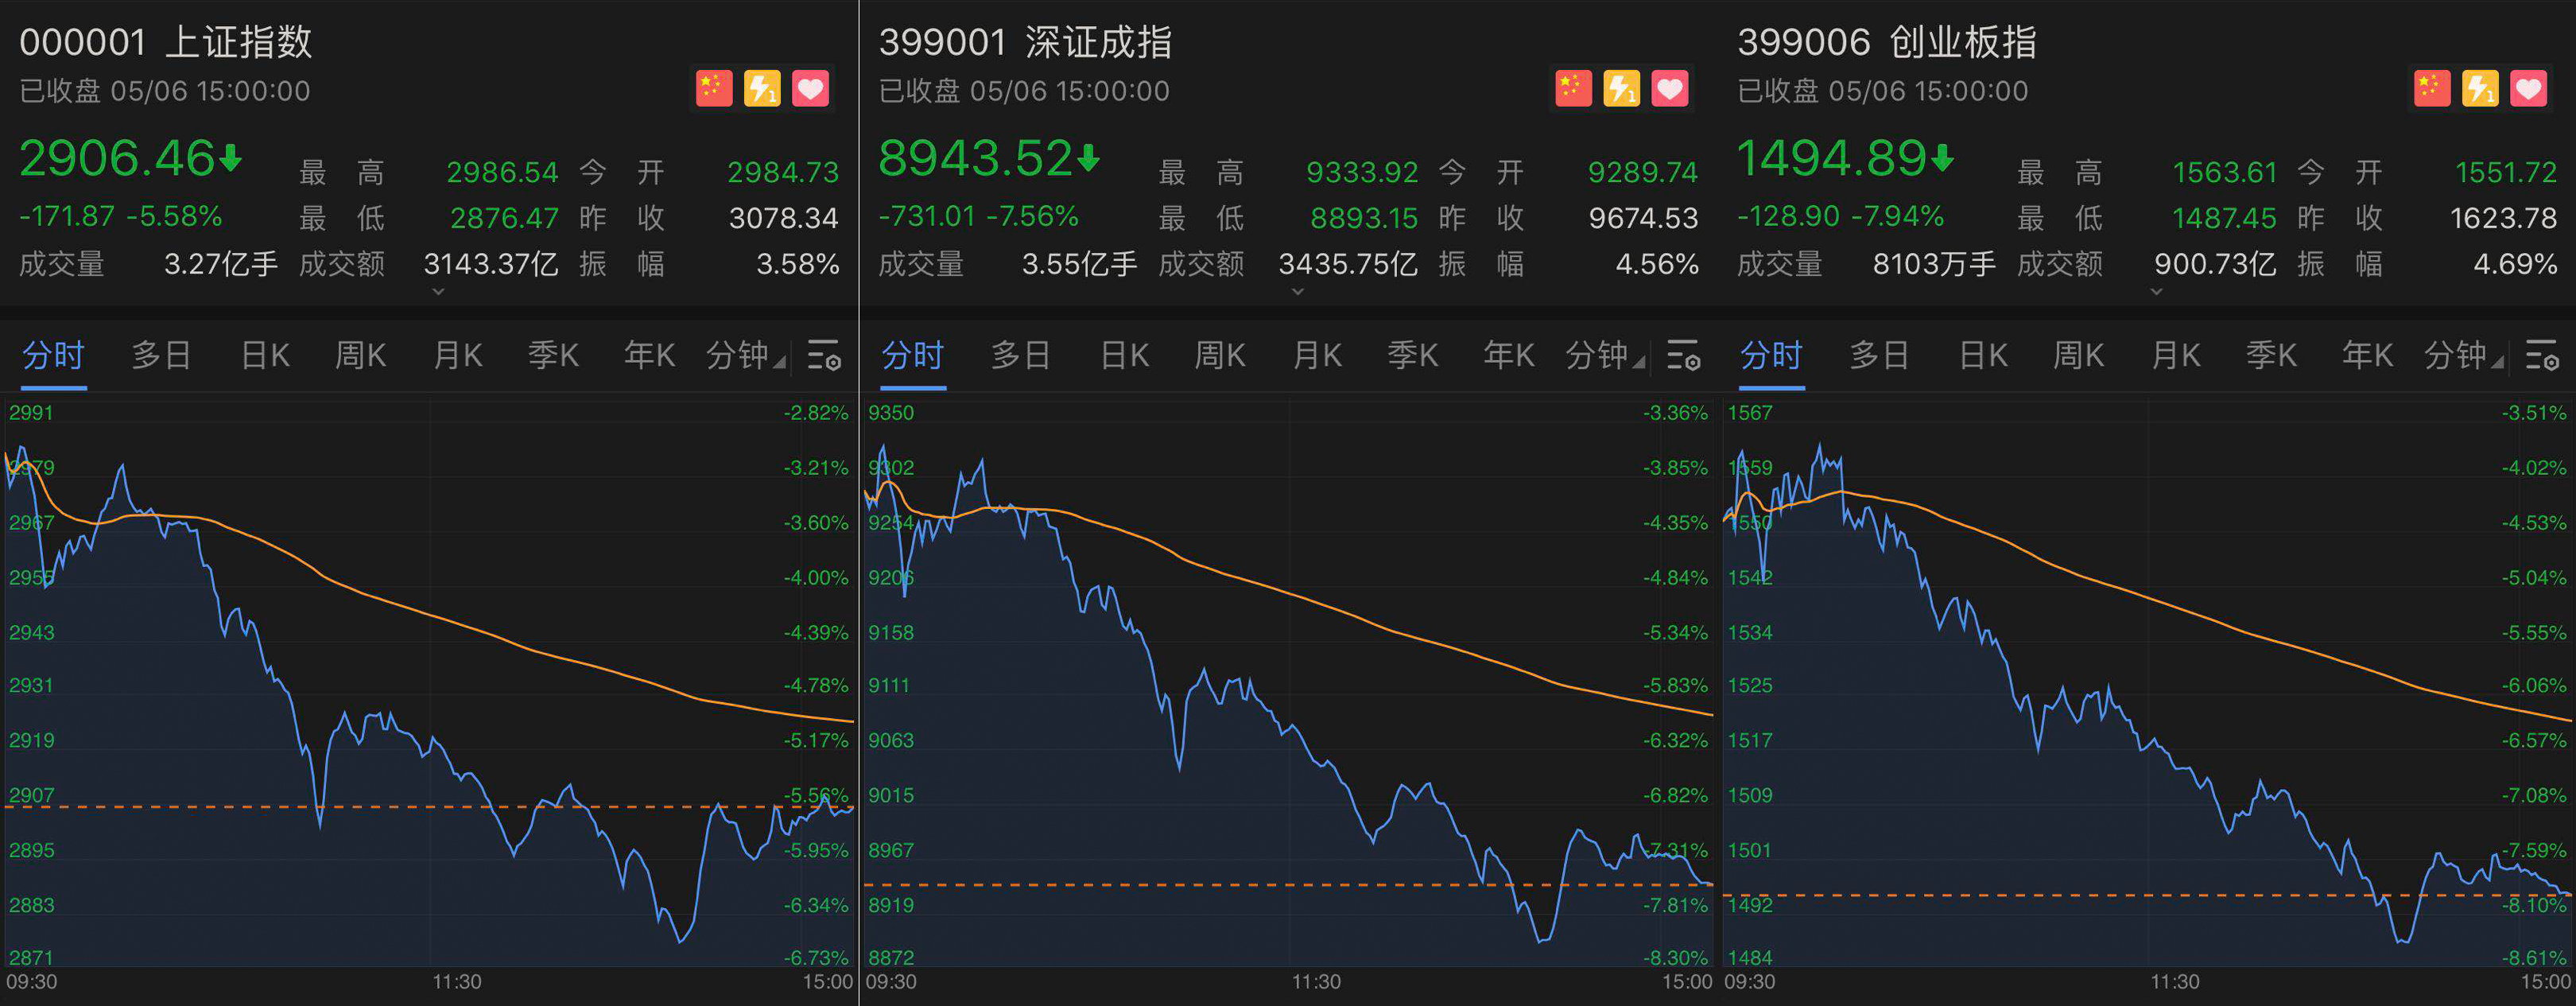Toggle heart favorite icon in 上证指数 panel
Viewport: 2576px width, 1006px height.
(810, 89)
